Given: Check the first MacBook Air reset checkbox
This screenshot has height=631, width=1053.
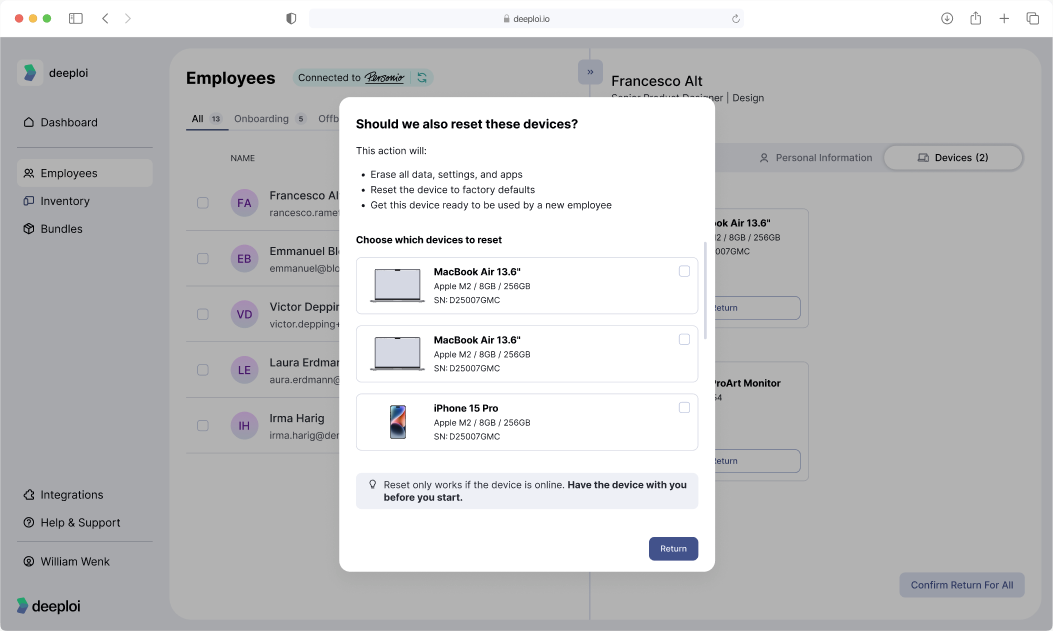Looking at the screenshot, I should click(684, 271).
